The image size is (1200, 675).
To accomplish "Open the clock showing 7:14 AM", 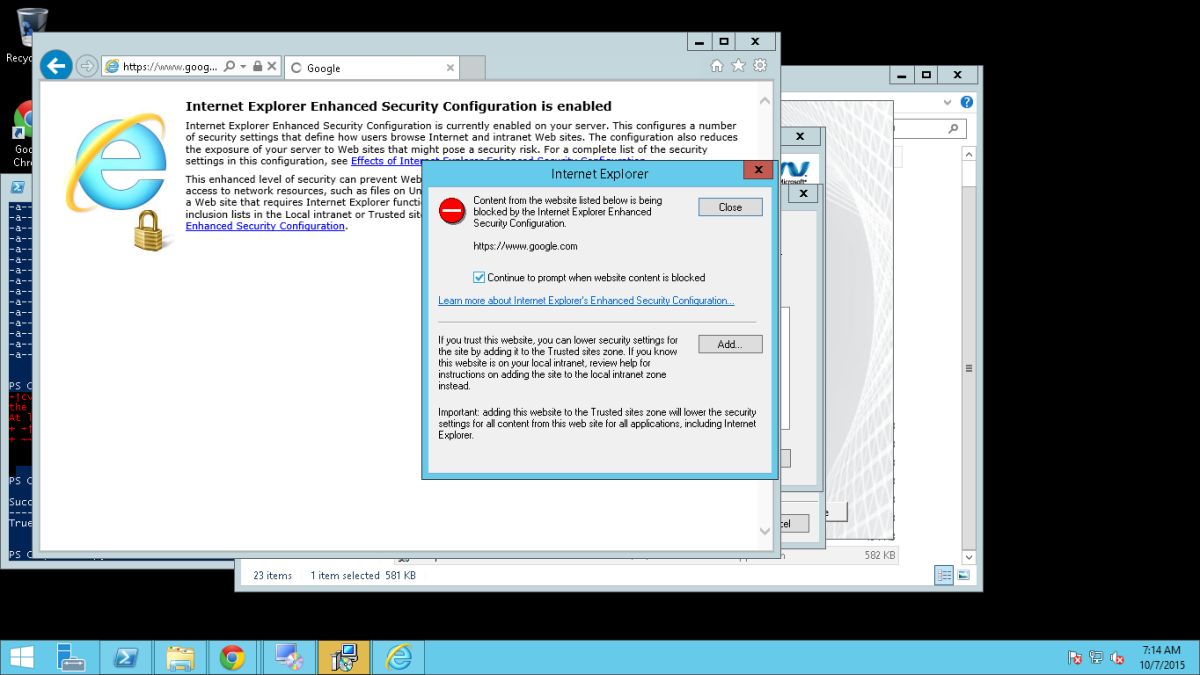I will tap(1160, 657).
